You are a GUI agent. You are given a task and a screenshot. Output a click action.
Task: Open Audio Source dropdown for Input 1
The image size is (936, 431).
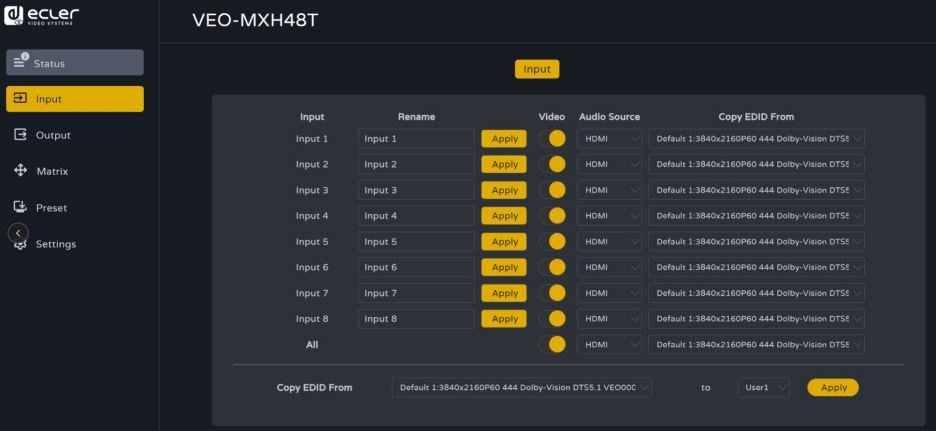pyautogui.click(x=609, y=139)
